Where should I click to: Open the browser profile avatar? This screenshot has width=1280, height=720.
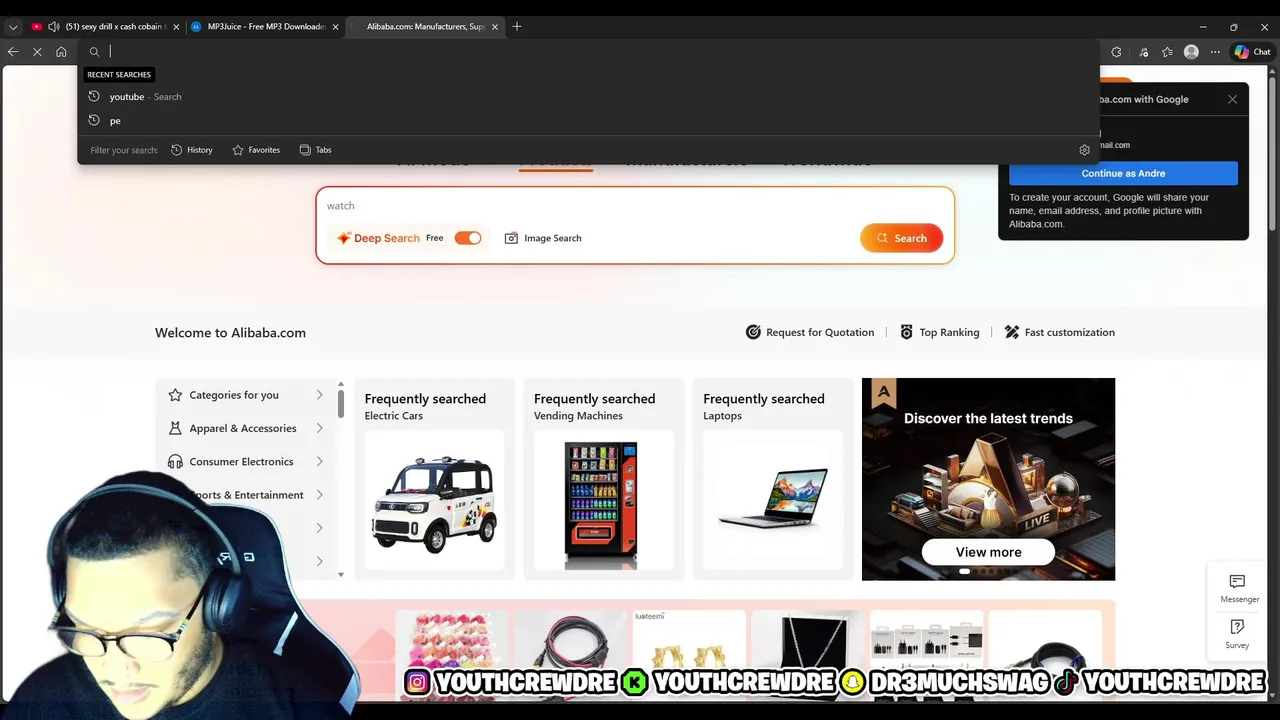[1191, 52]
